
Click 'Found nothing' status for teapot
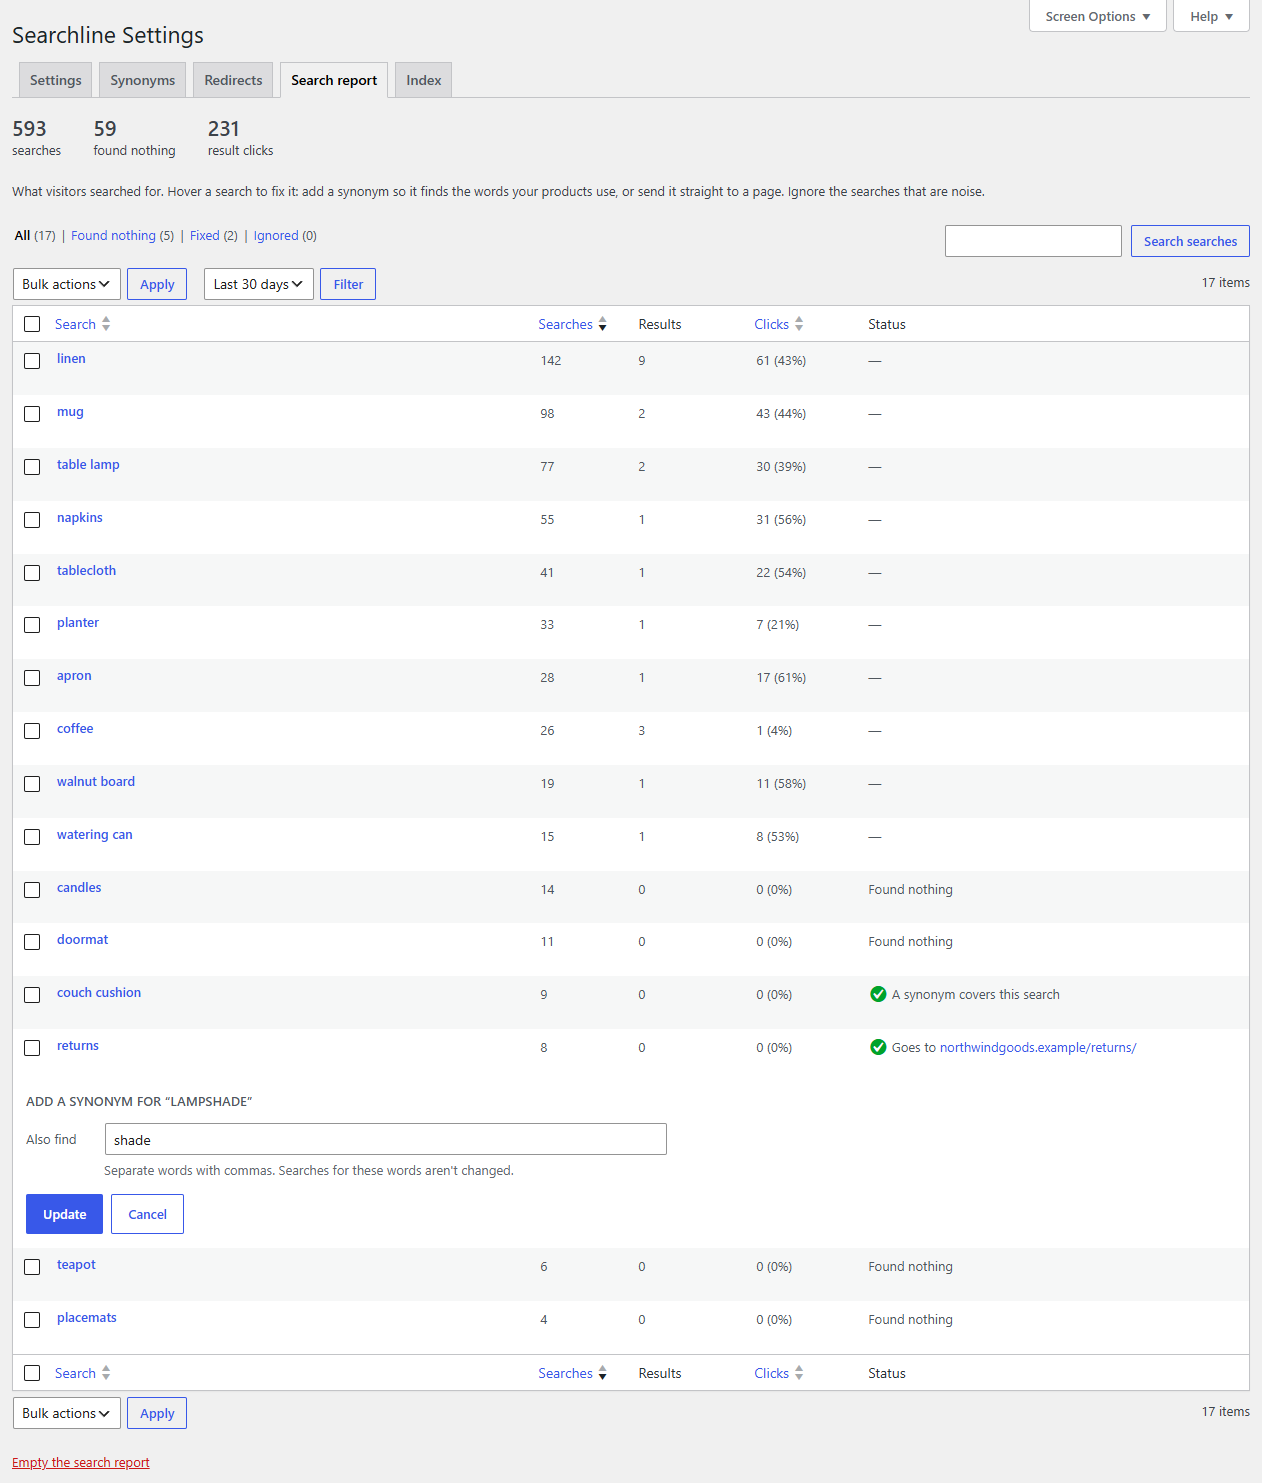click(x=910, y=1267)
